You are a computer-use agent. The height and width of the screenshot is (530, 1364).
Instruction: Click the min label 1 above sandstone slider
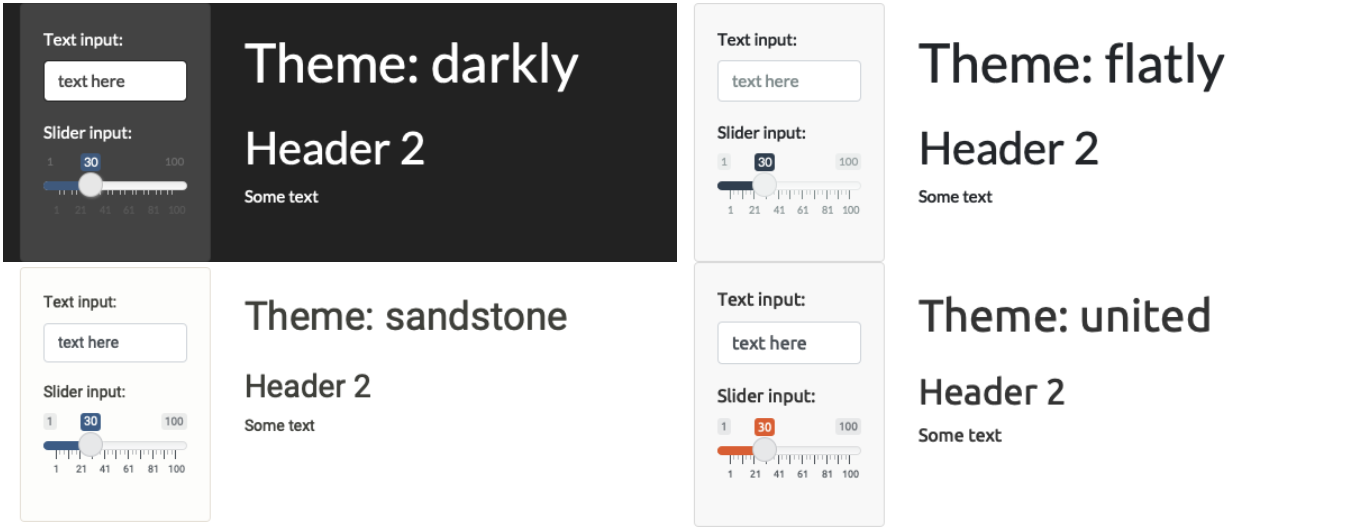click(50, 422)
